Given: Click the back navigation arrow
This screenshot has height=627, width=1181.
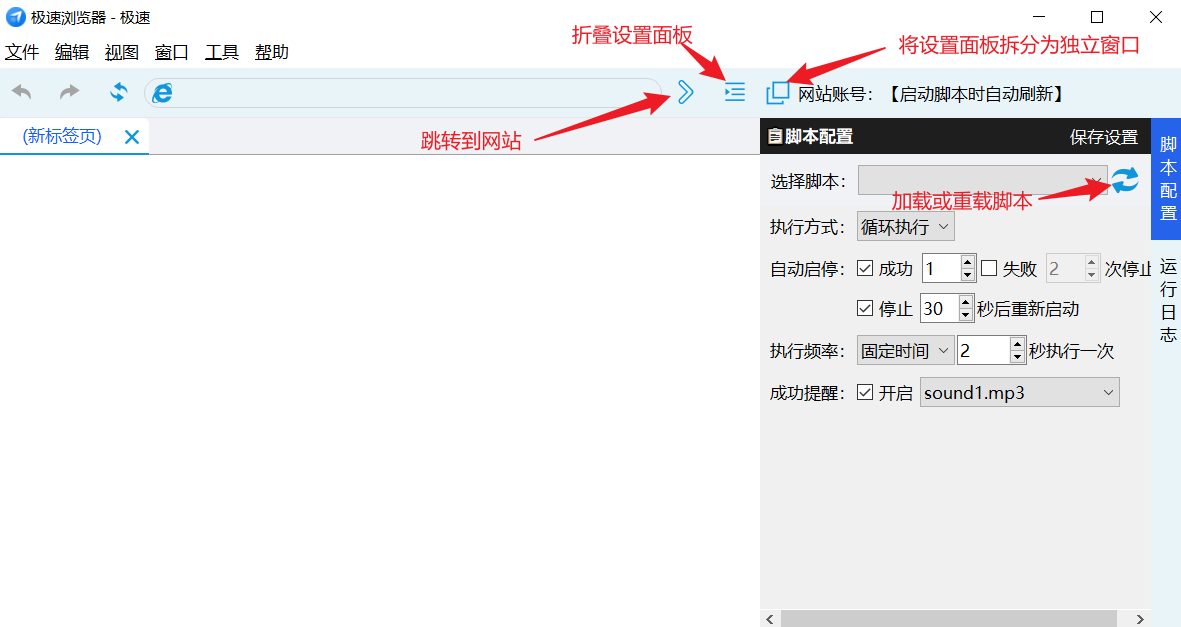Looking at the screenshot, I should point(22,92).
